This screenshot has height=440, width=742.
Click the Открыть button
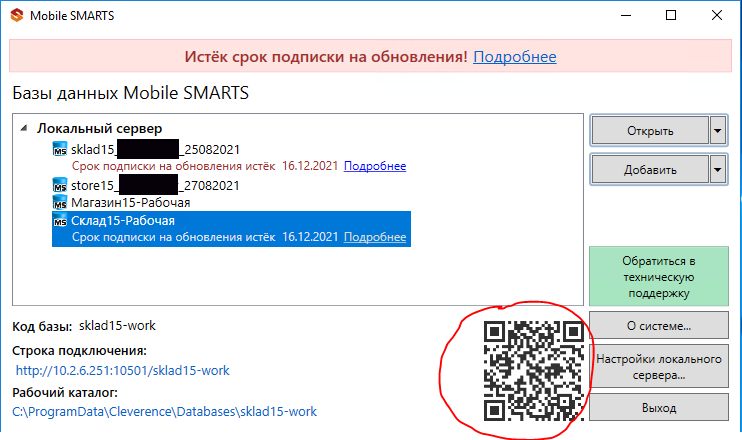point(650,131)
